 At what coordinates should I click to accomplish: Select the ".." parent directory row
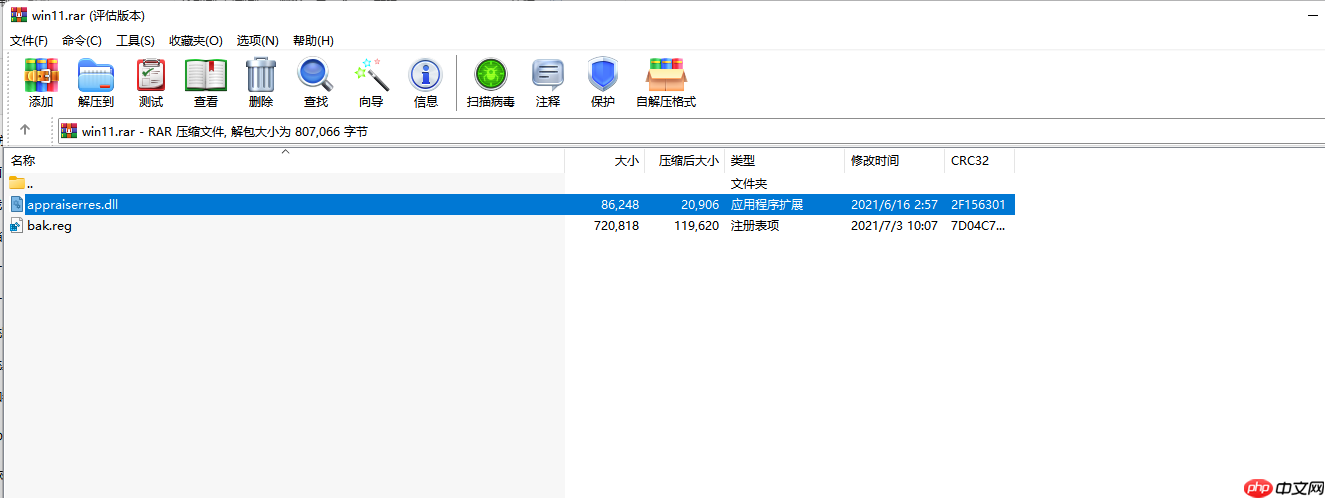click(x=512, y=183)
